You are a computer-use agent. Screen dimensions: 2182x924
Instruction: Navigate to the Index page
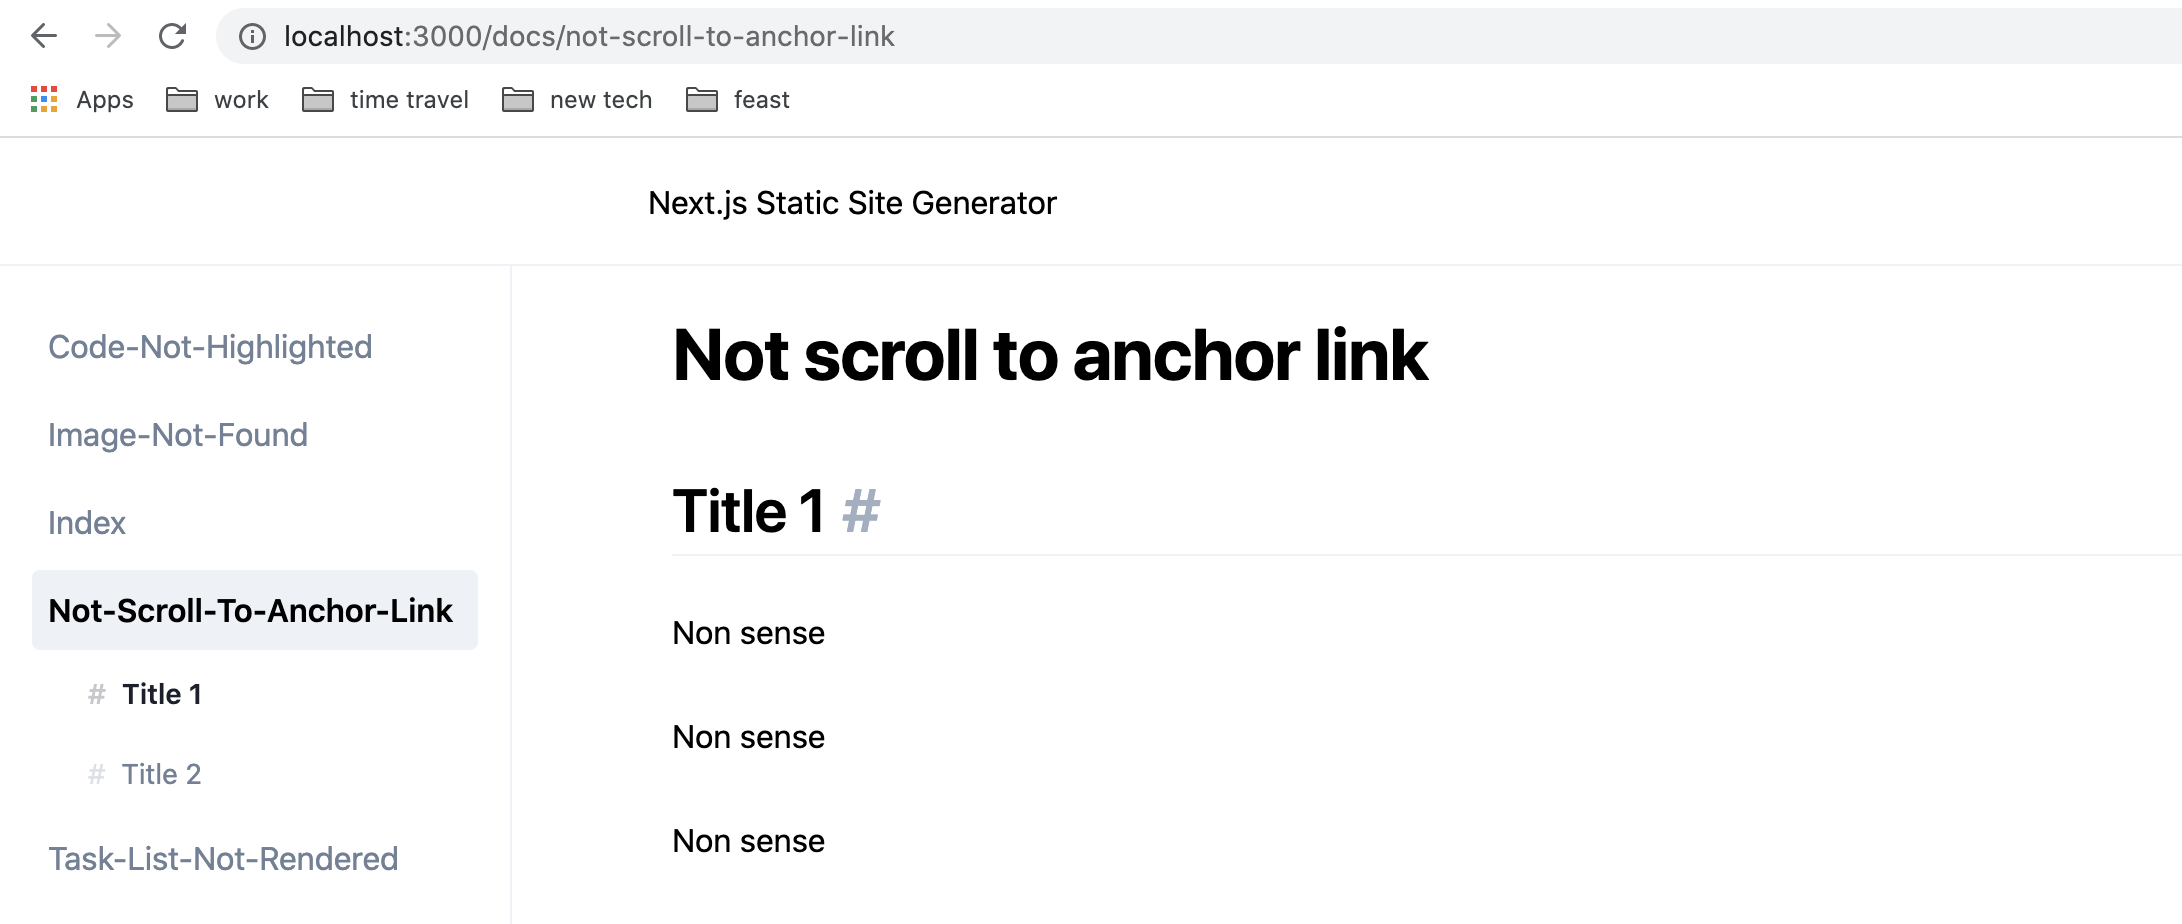click(x=86, y=522)
